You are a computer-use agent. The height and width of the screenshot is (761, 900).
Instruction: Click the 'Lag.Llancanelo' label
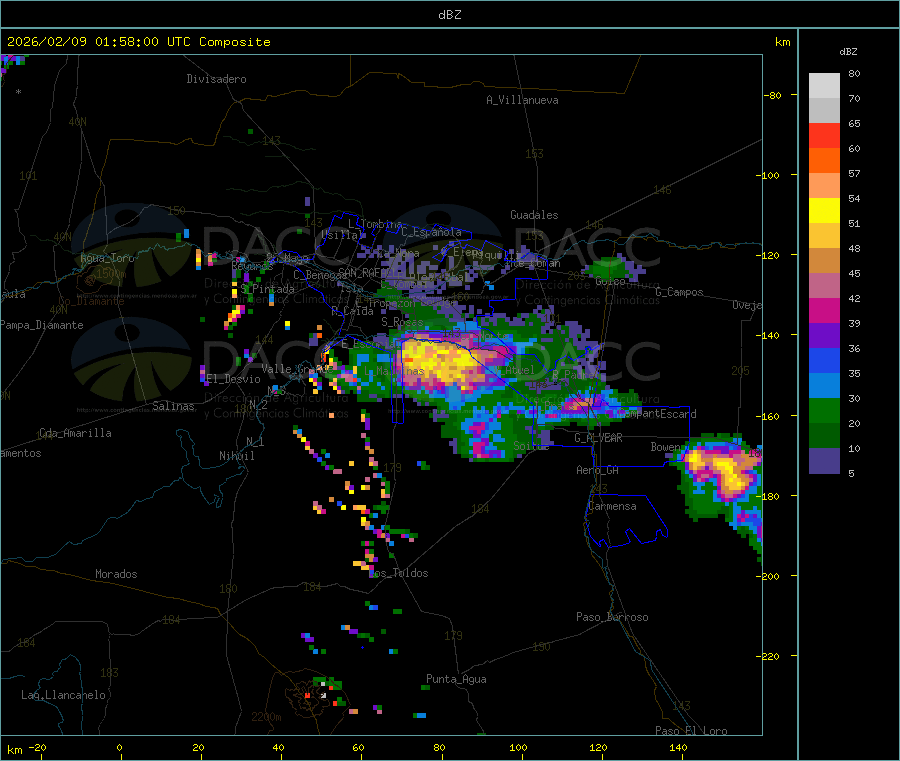tap(64, 695)
